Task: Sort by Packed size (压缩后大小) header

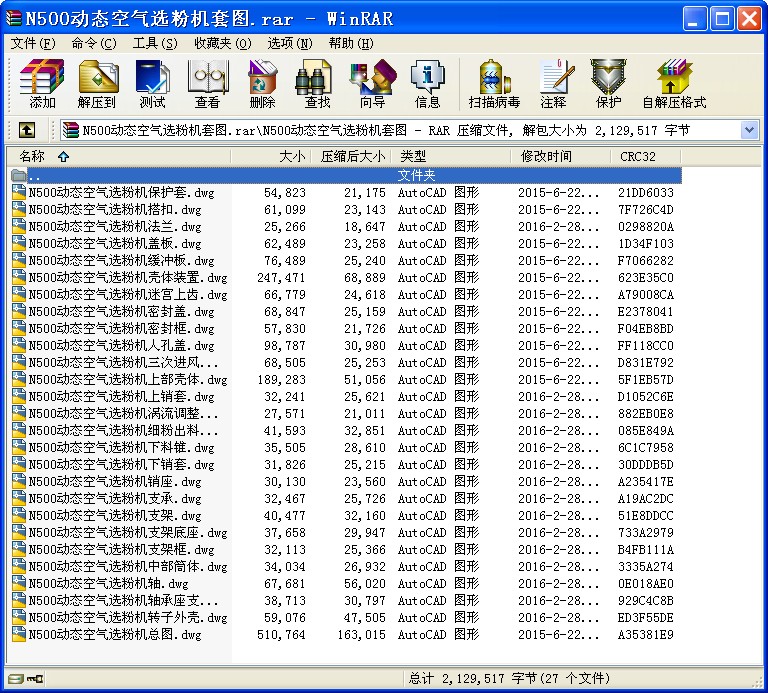Action: pos(352,156)
